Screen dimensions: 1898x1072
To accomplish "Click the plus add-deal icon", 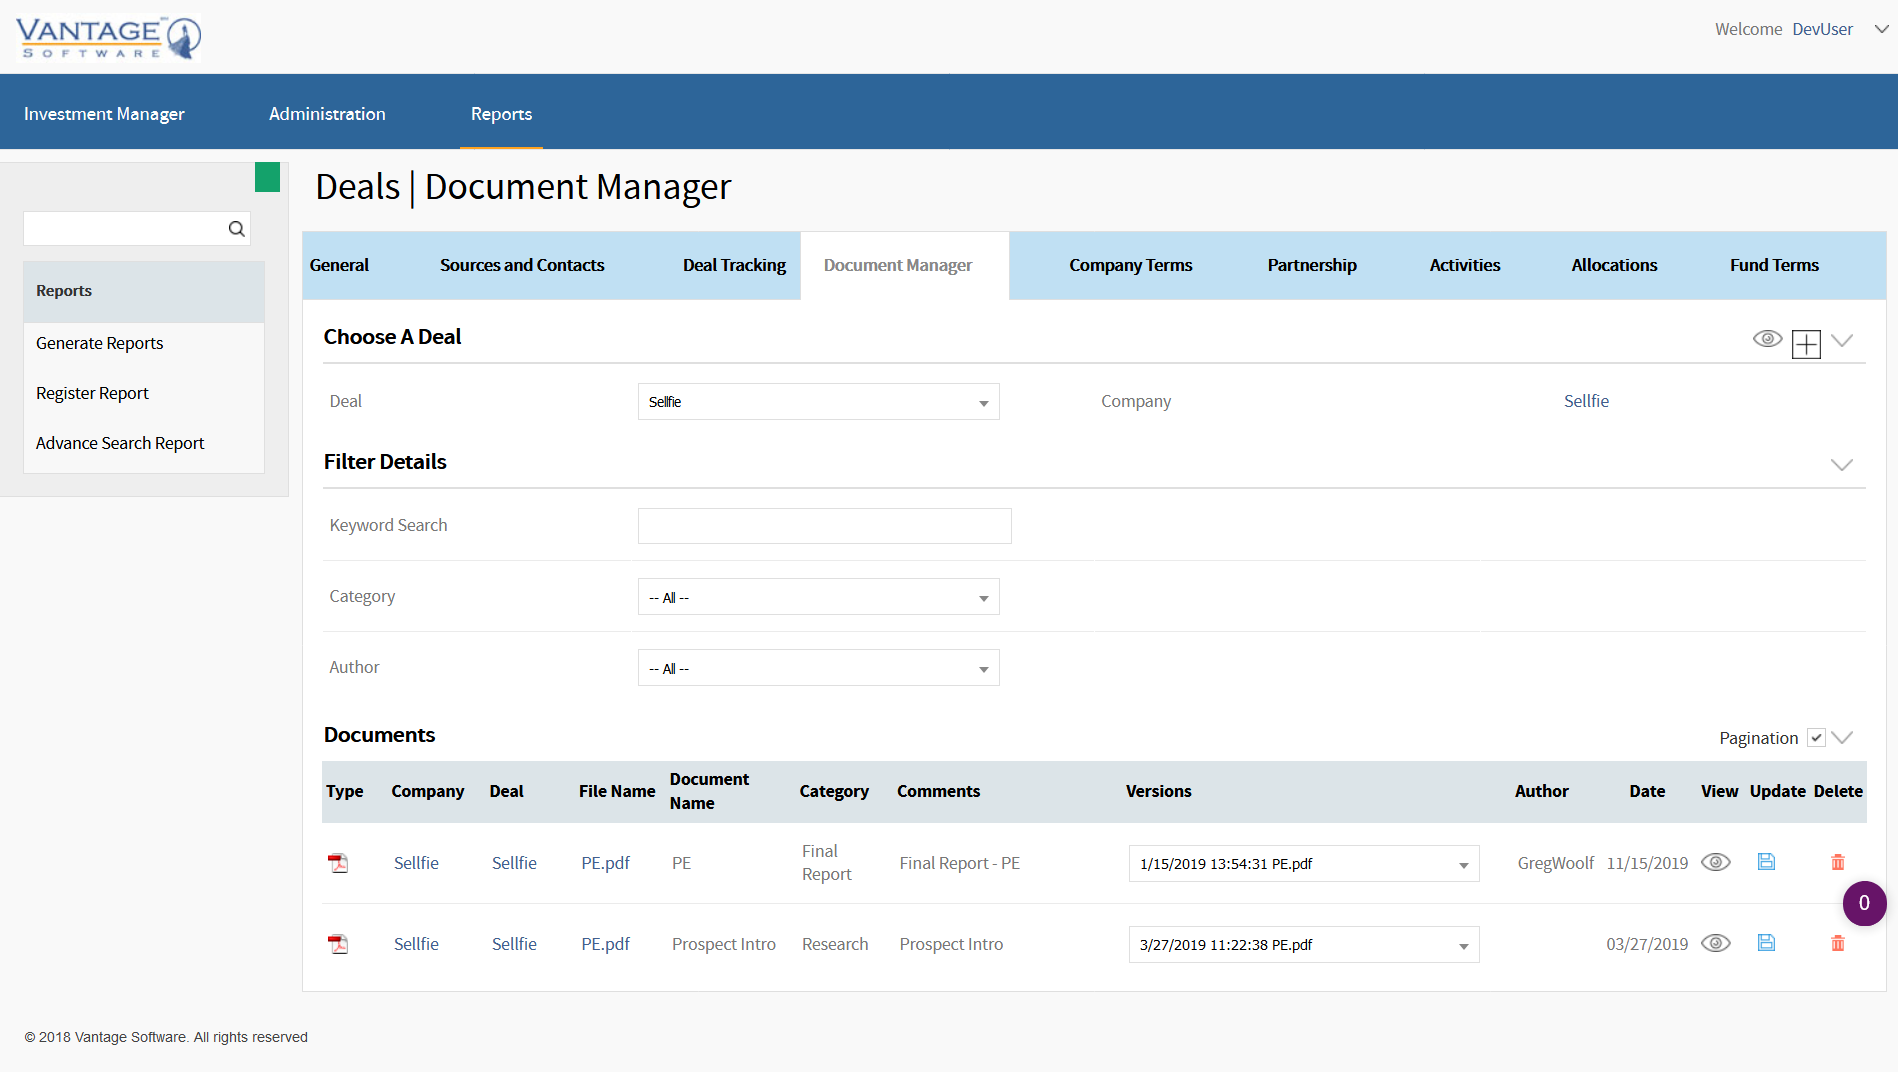I will click(1806, 343).
